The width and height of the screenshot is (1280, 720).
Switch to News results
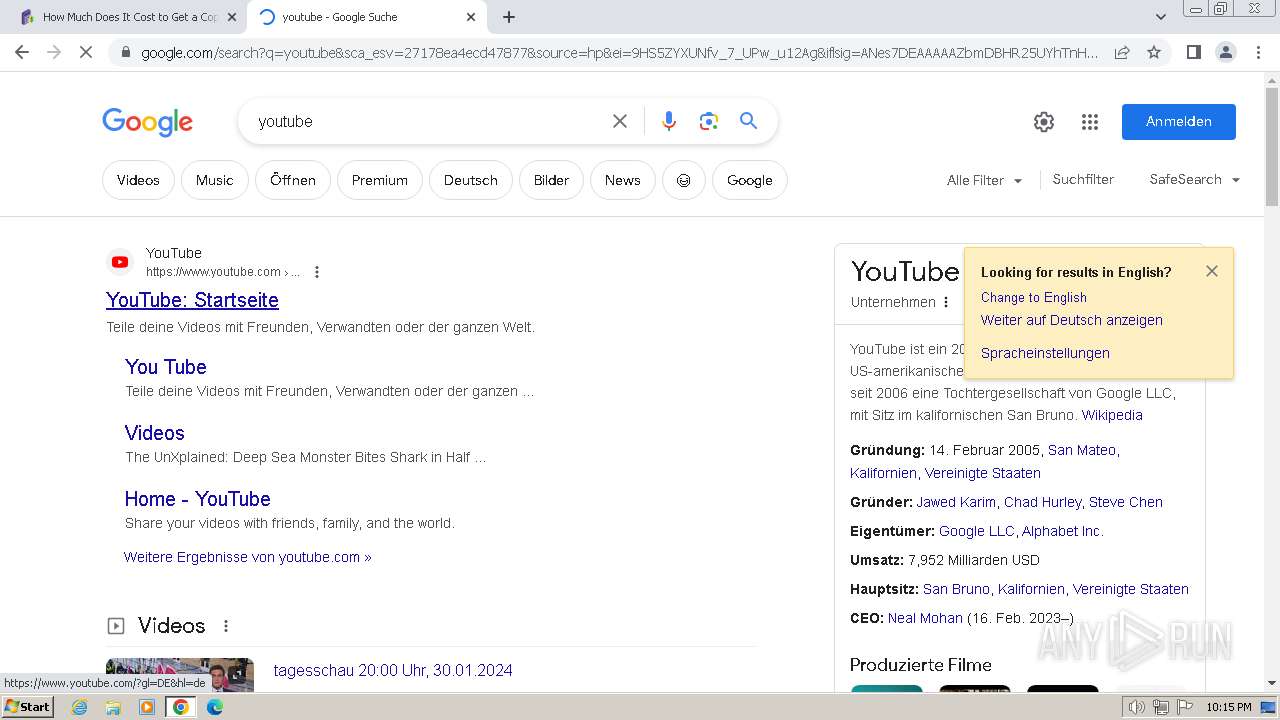622,180
